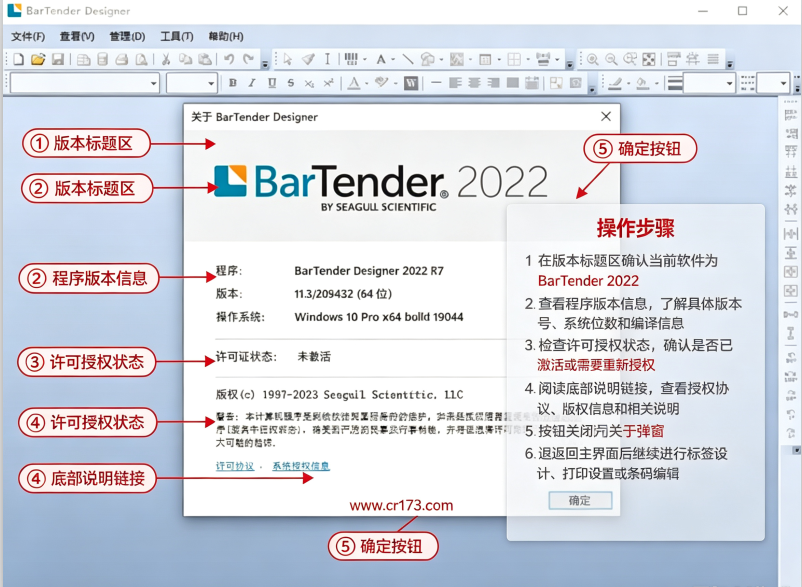Viewport: 802px width, 587px height.
Task: Open the database connection setup cylinder icon
Action: point(102,59)
